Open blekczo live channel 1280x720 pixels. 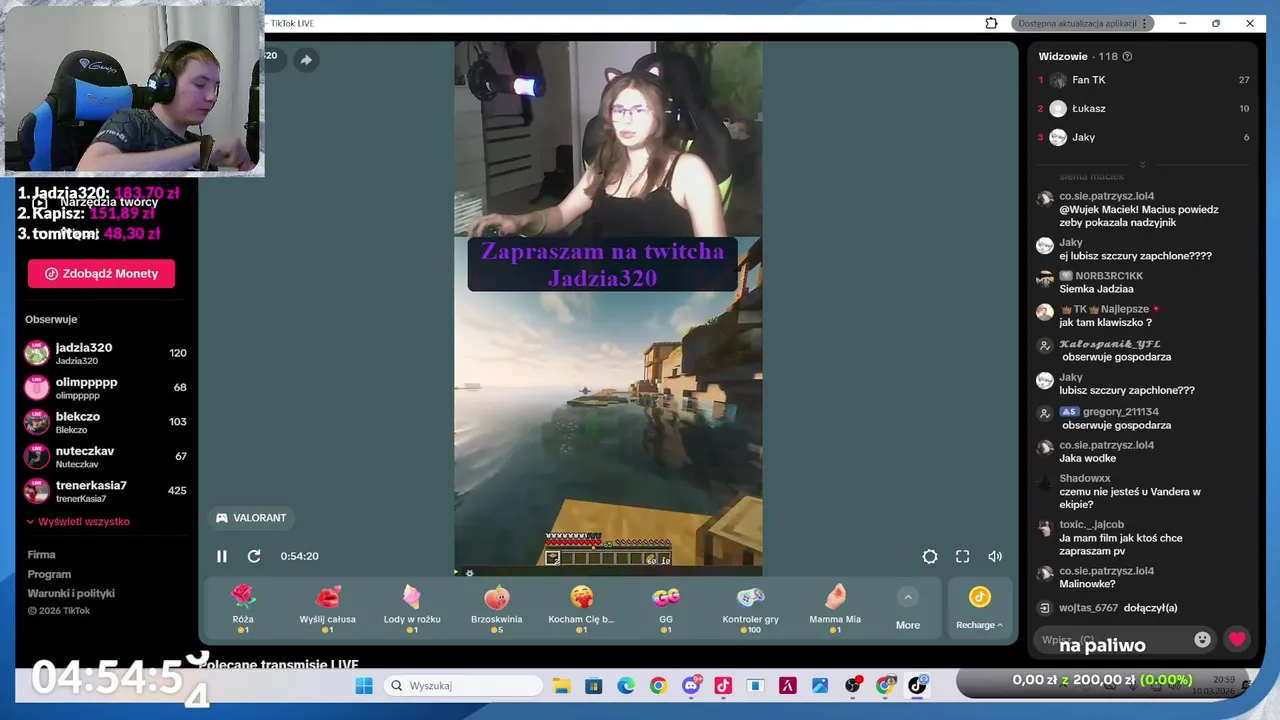point(106,421)
